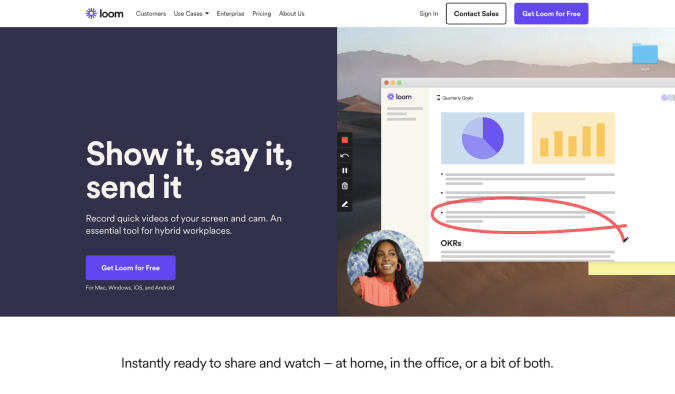Expand the Use Cases dropdown menu
Screen dimensions: 675x394
[191, 14]
